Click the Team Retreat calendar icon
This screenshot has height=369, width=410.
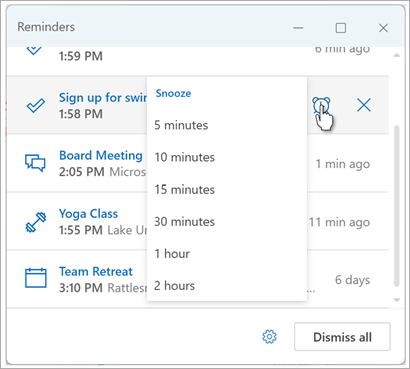click(x=36, y=278)
